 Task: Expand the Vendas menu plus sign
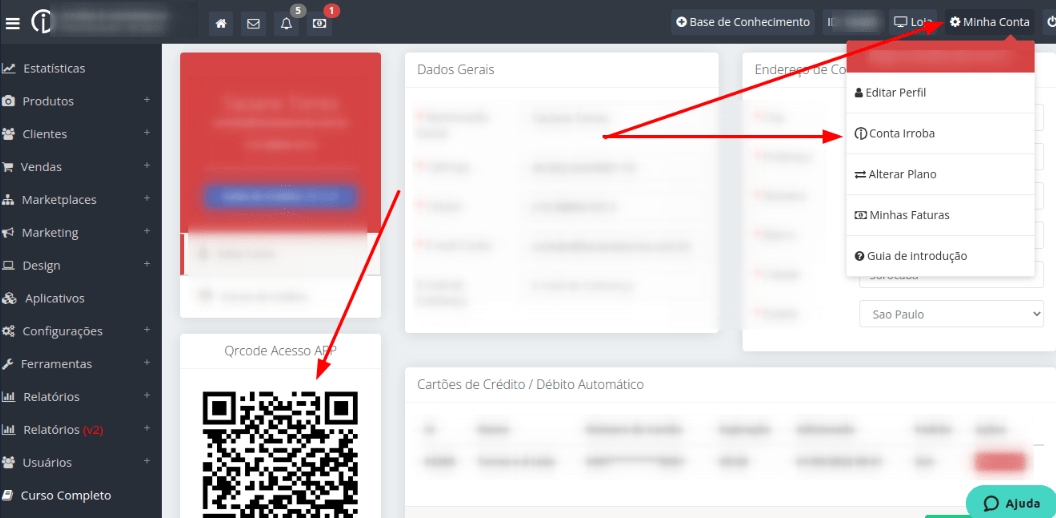147,166
